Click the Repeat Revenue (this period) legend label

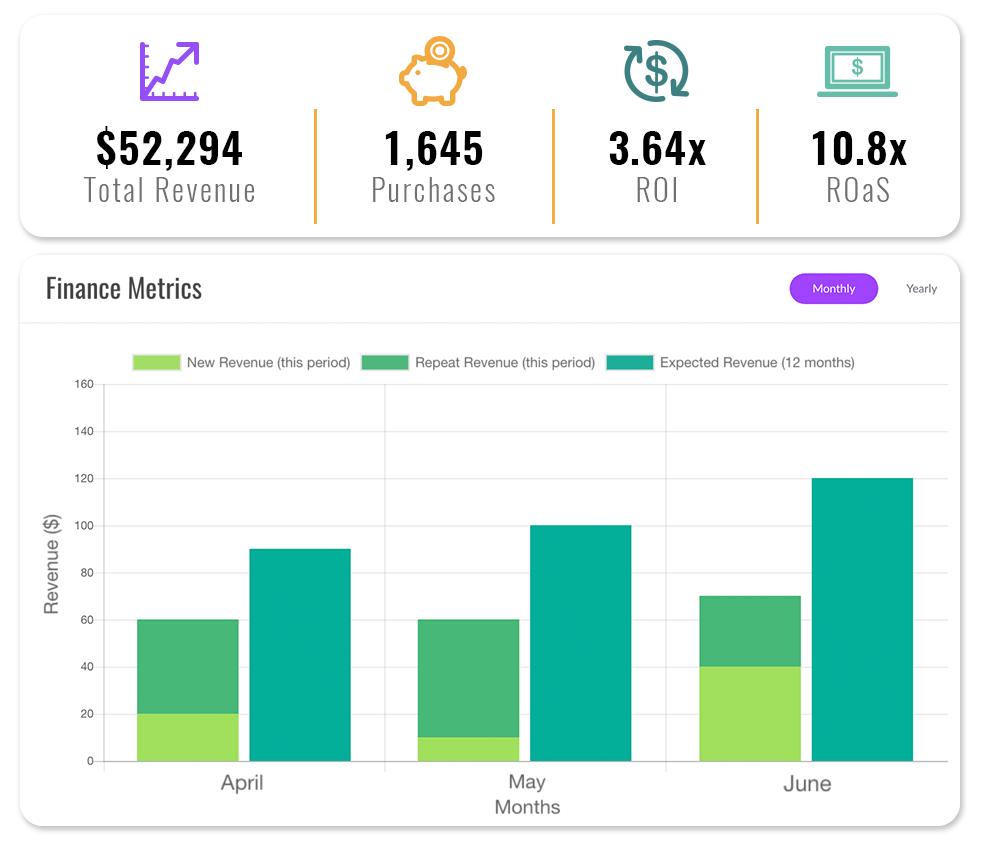point(505,363)
